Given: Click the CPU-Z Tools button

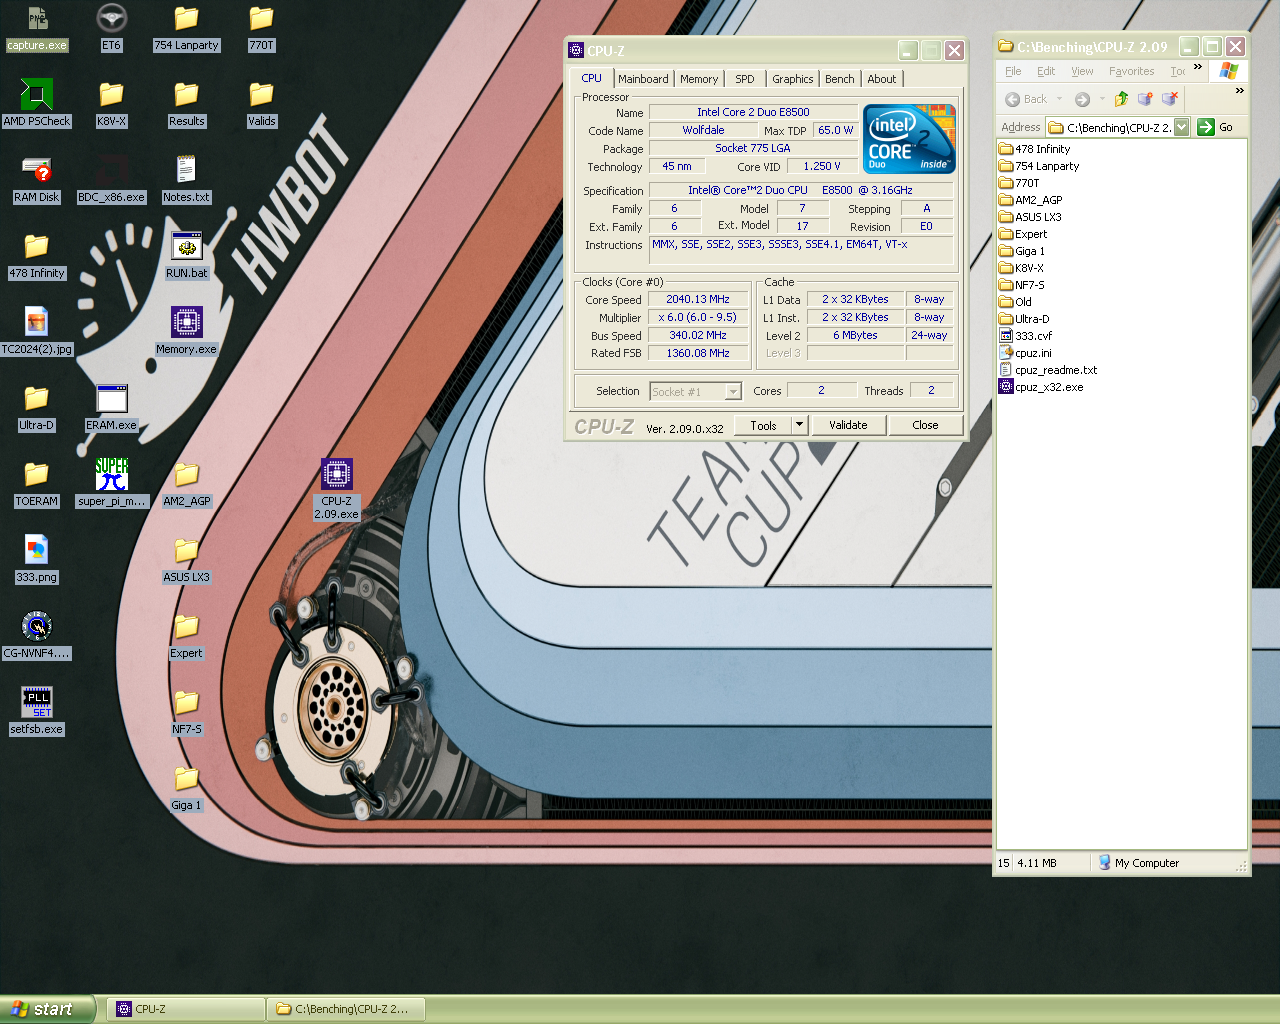Looking at the screenshot, I should pyautogui.click(x=763, y=425).
